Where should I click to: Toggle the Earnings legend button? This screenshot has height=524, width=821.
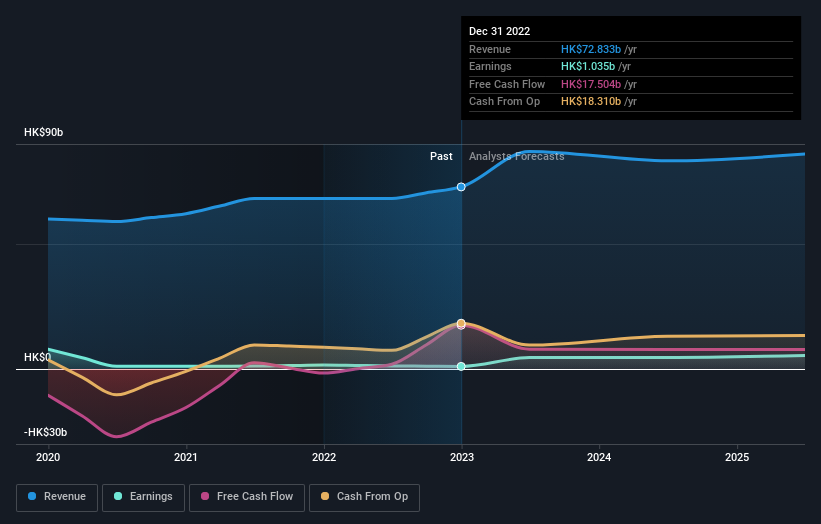coord(143,497)
